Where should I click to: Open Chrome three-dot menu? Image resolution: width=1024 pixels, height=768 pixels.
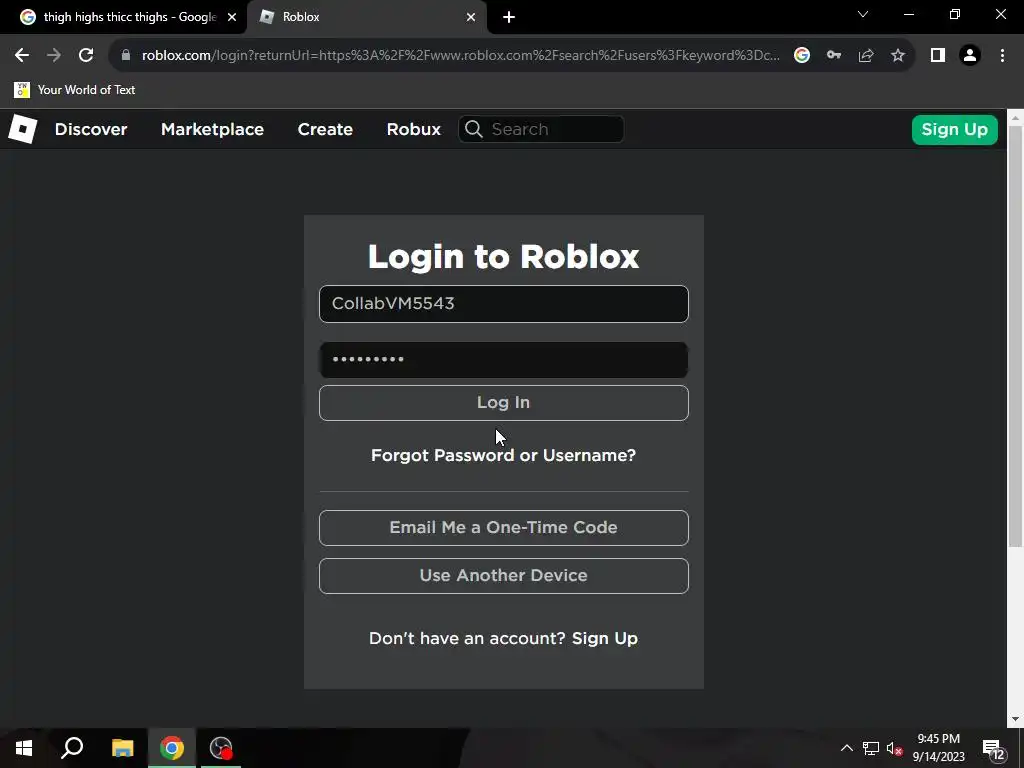point(1002,55)
